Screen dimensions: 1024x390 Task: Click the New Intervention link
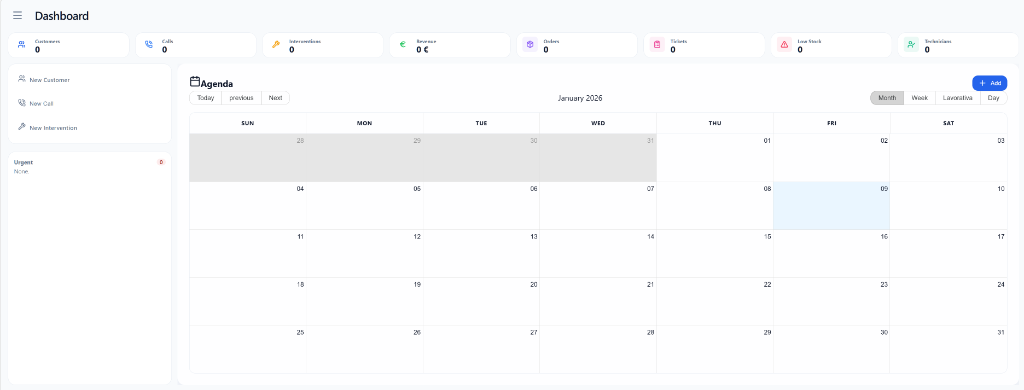54,128
